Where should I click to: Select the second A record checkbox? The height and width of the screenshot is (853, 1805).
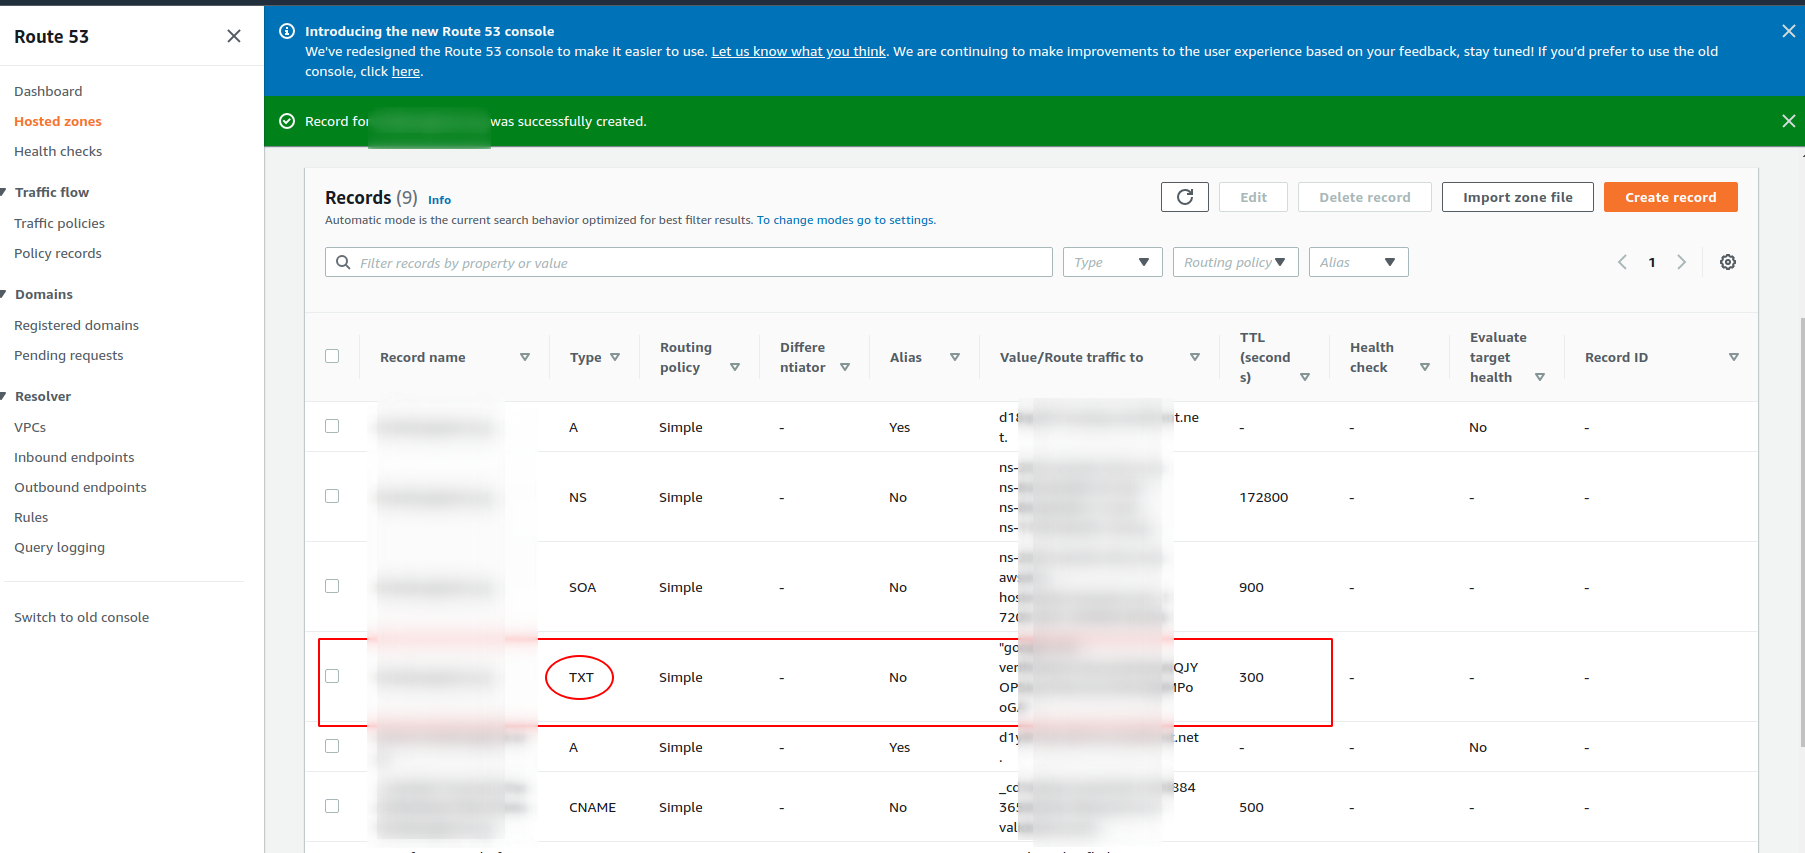point(332,746)
